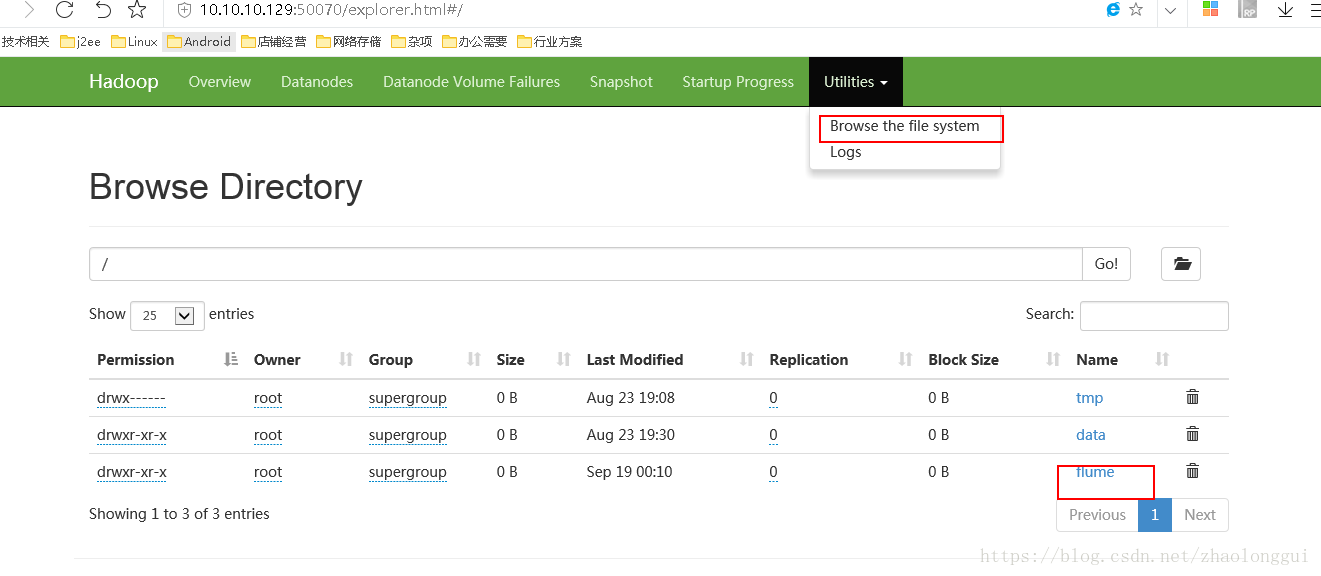Choose Browse the file system
1321x576 pixels.
click(905, 126)
